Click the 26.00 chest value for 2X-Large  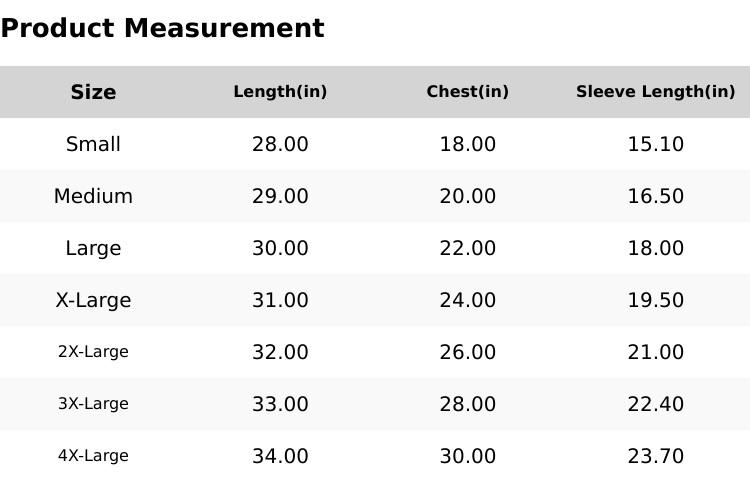point(467,352)
